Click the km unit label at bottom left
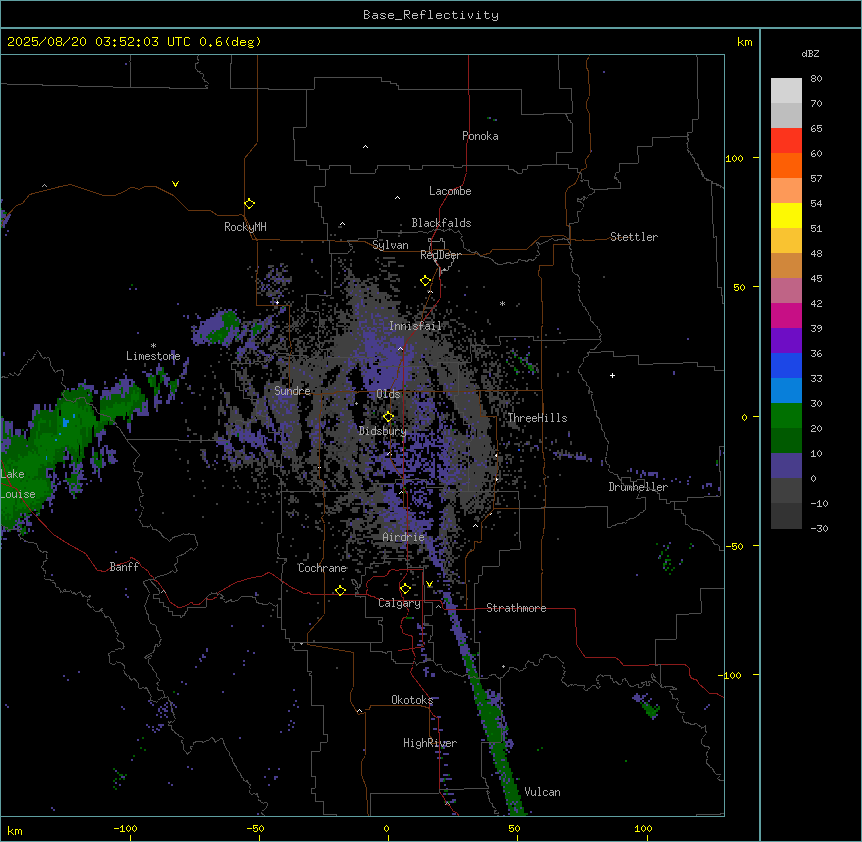Viewport: 862px width, 842px height. pos(14,831)
